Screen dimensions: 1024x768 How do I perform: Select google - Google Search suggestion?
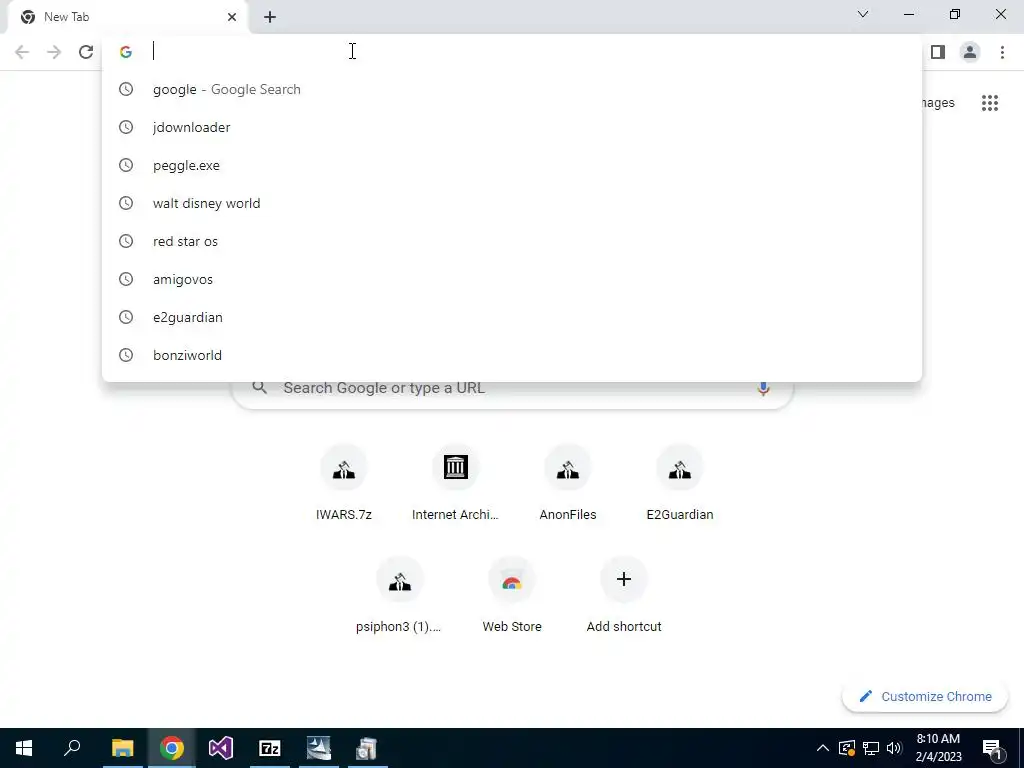pyautogui.click(x=512, y=89)
